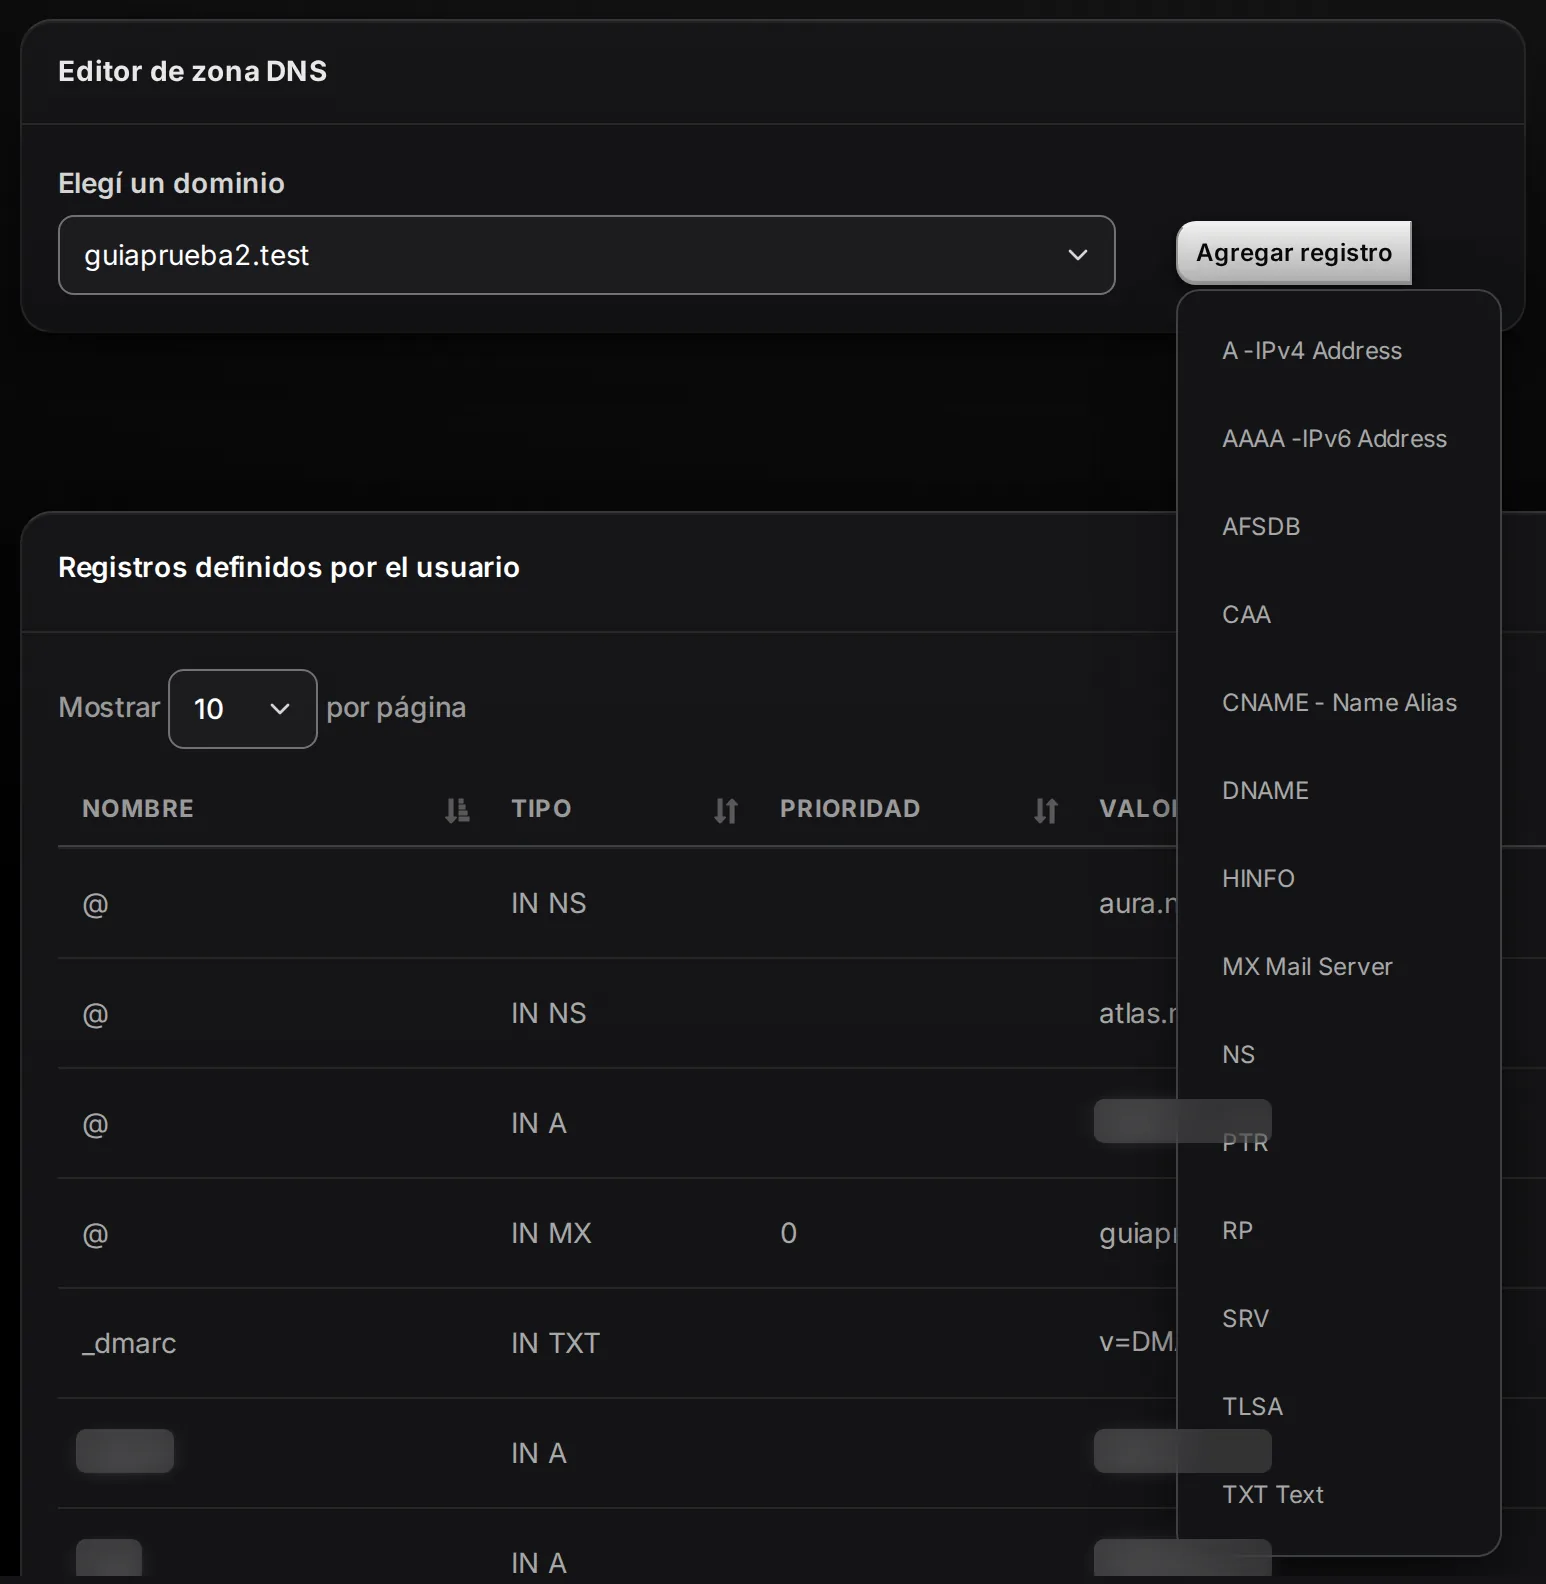Image resolution: width=1546 pixels, height=1584 pixels.
Task: Choose TLSA record type
Action: (x=1252, y=1407)
